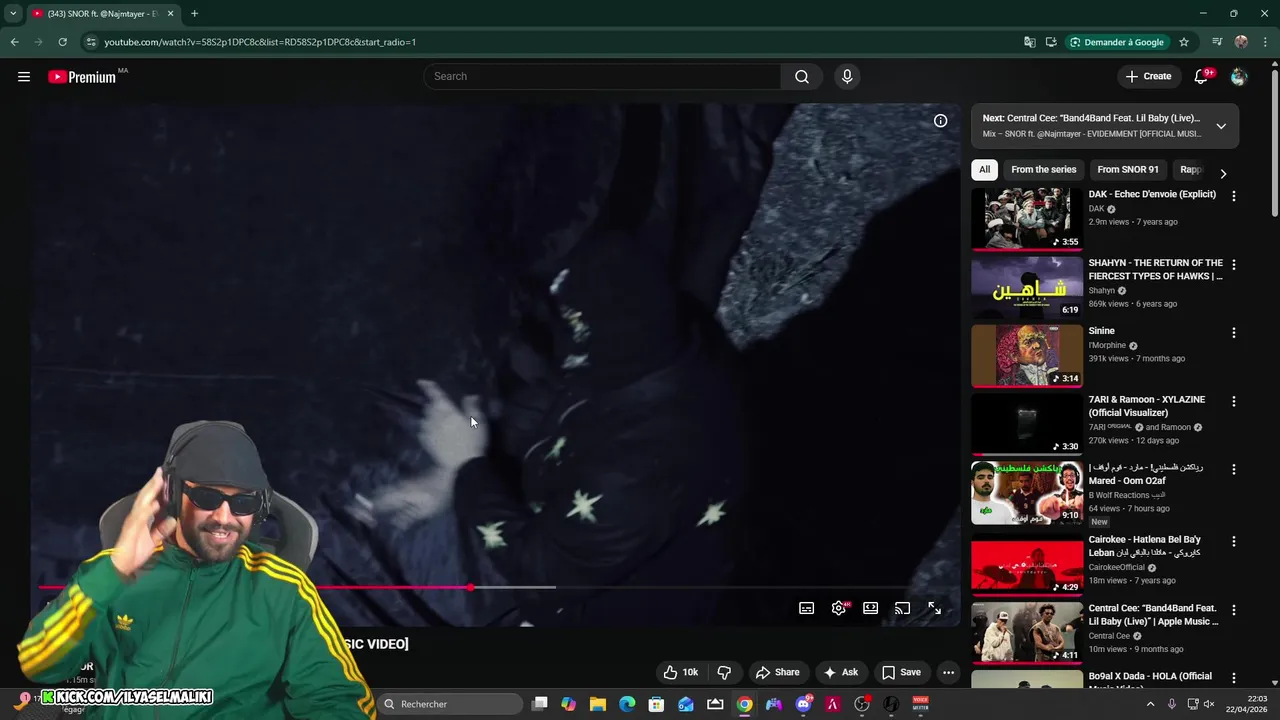This screenshot has width=1280, height=720.
Task: Save video to playlist
Action: pyautogui.click(x=901, y=672)
